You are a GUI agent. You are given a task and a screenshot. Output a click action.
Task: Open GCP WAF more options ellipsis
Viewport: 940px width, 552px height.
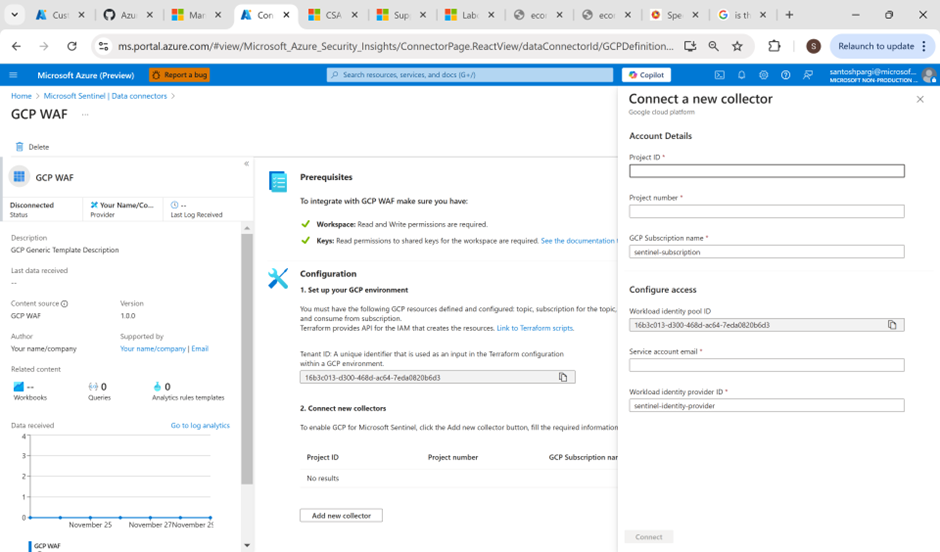coord(85,114)
